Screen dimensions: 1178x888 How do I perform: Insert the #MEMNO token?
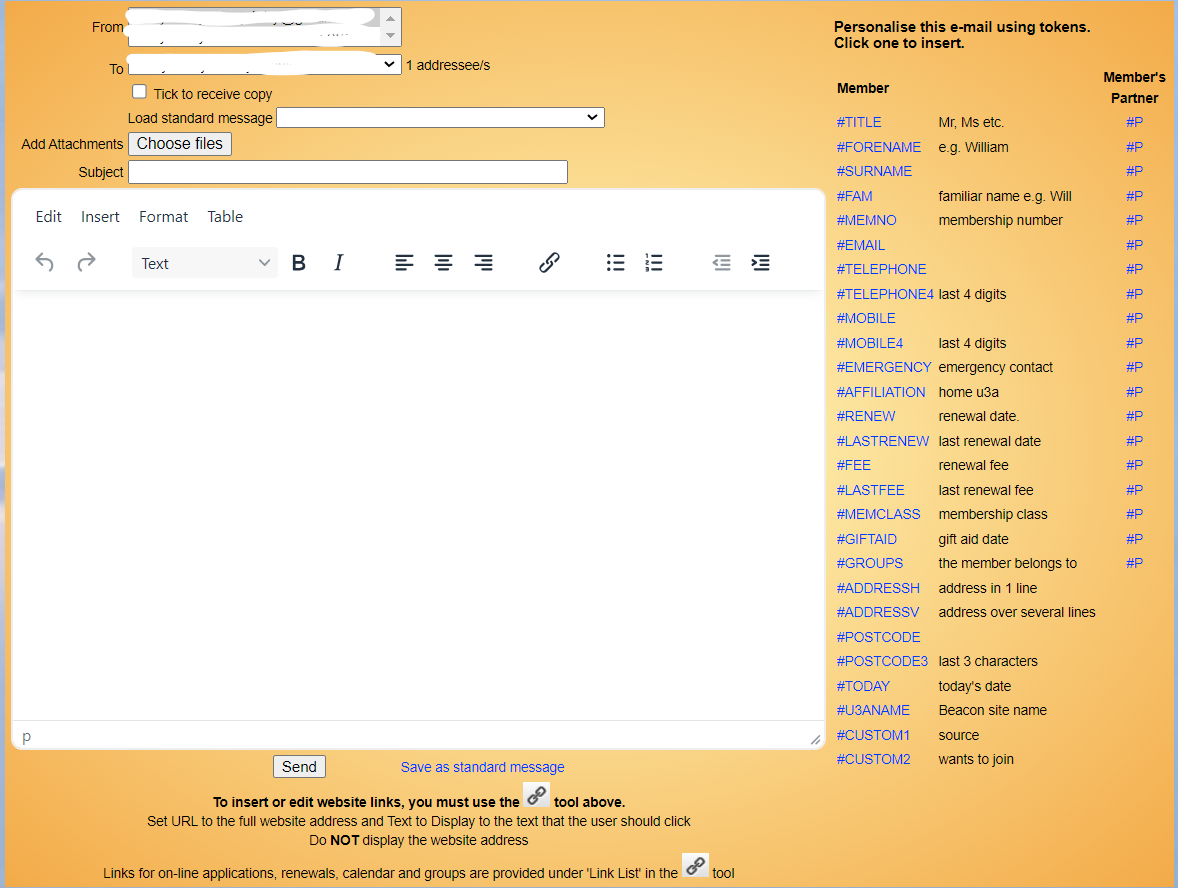(866, 220)
